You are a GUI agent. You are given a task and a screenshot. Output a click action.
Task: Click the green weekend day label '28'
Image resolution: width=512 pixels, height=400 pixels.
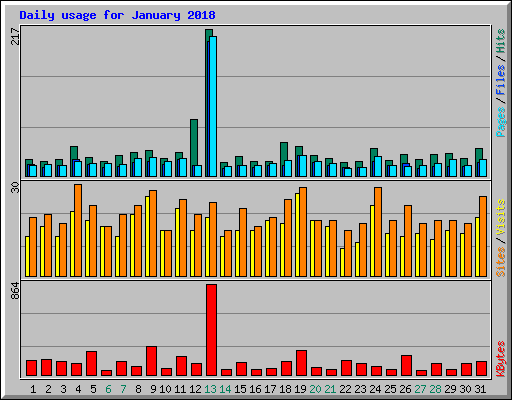(435, 389)
